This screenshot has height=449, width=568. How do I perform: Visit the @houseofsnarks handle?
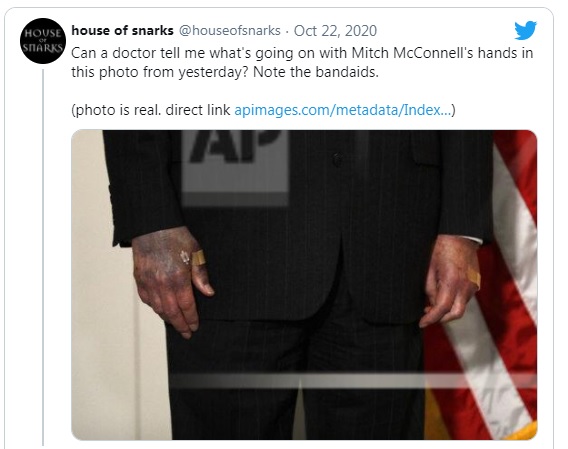pos(230,31)
